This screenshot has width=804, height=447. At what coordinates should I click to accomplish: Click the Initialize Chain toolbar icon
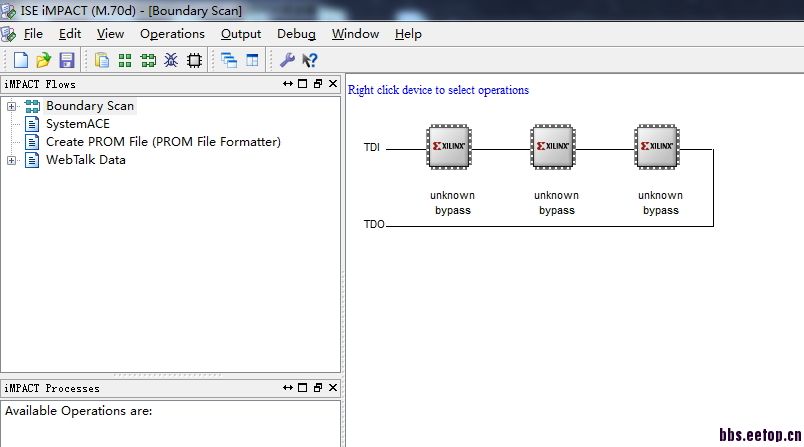point(148,60)
